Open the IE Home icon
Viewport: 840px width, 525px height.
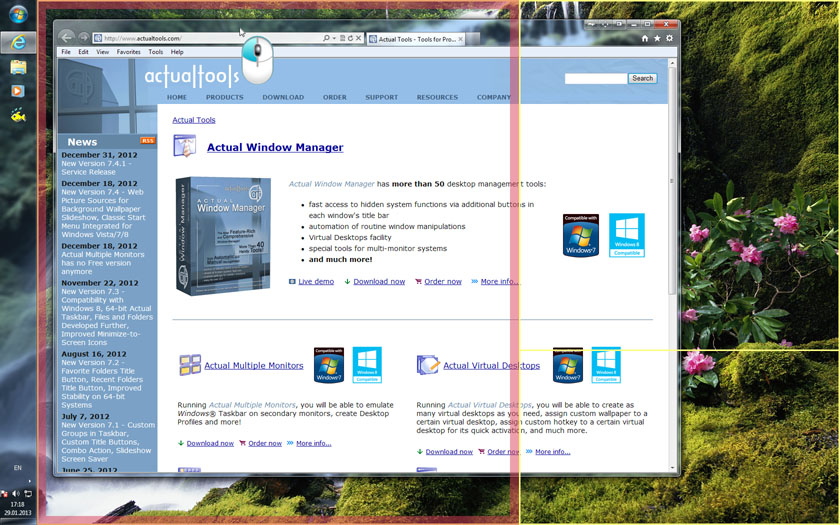(644, 38)
